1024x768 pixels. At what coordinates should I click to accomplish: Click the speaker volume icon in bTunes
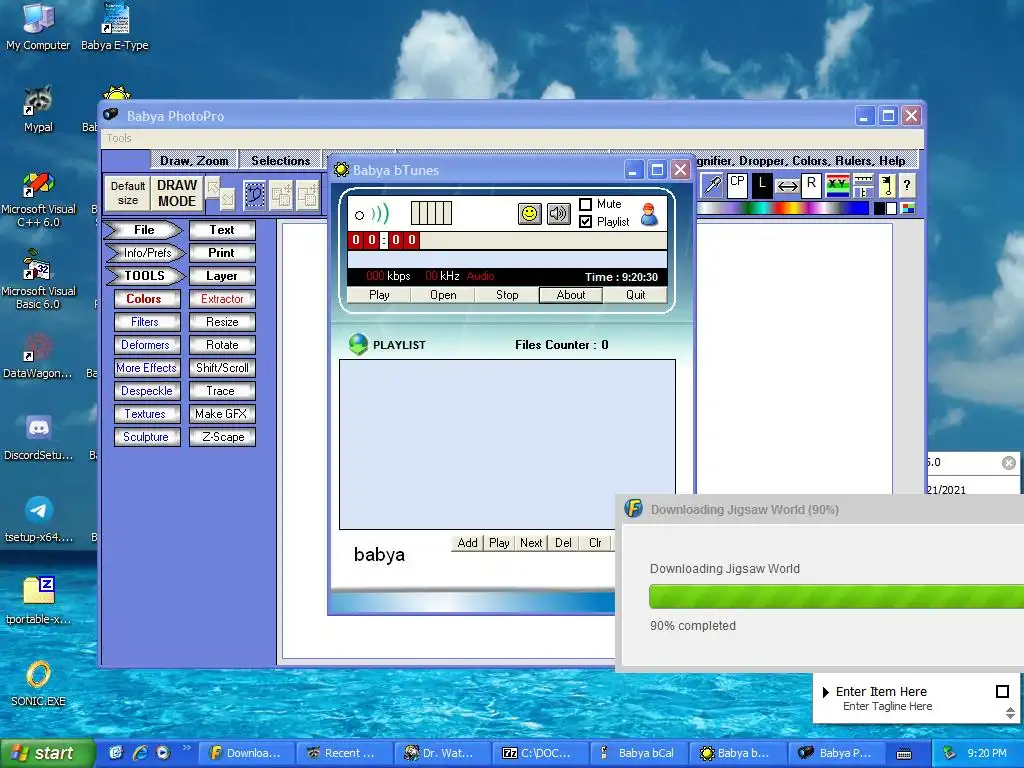click(x=558, y=214)
